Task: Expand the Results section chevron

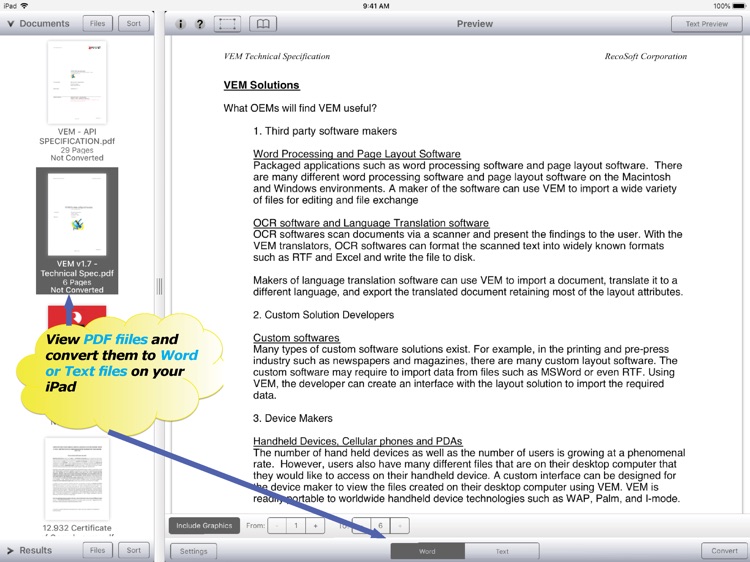Action: pos(10,551)
